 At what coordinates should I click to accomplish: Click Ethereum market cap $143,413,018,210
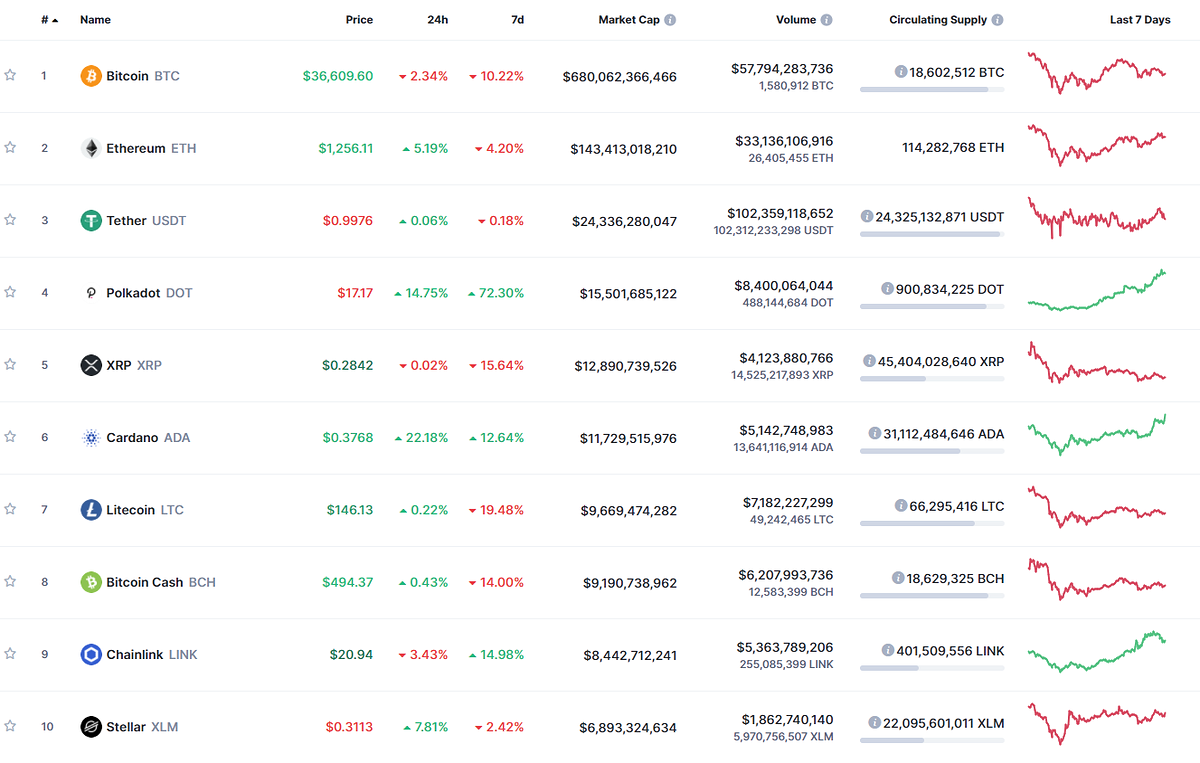tap(624, 149)
